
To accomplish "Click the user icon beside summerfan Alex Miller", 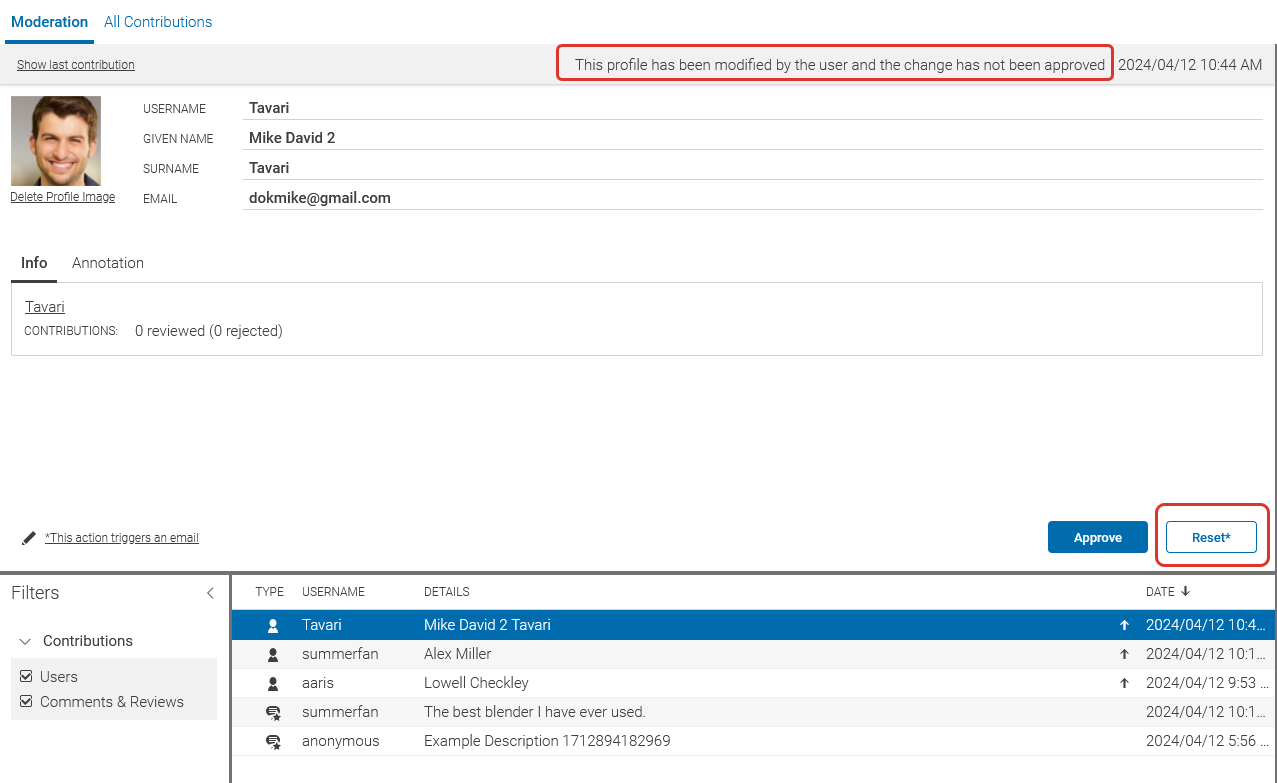I will coord(272,654).
